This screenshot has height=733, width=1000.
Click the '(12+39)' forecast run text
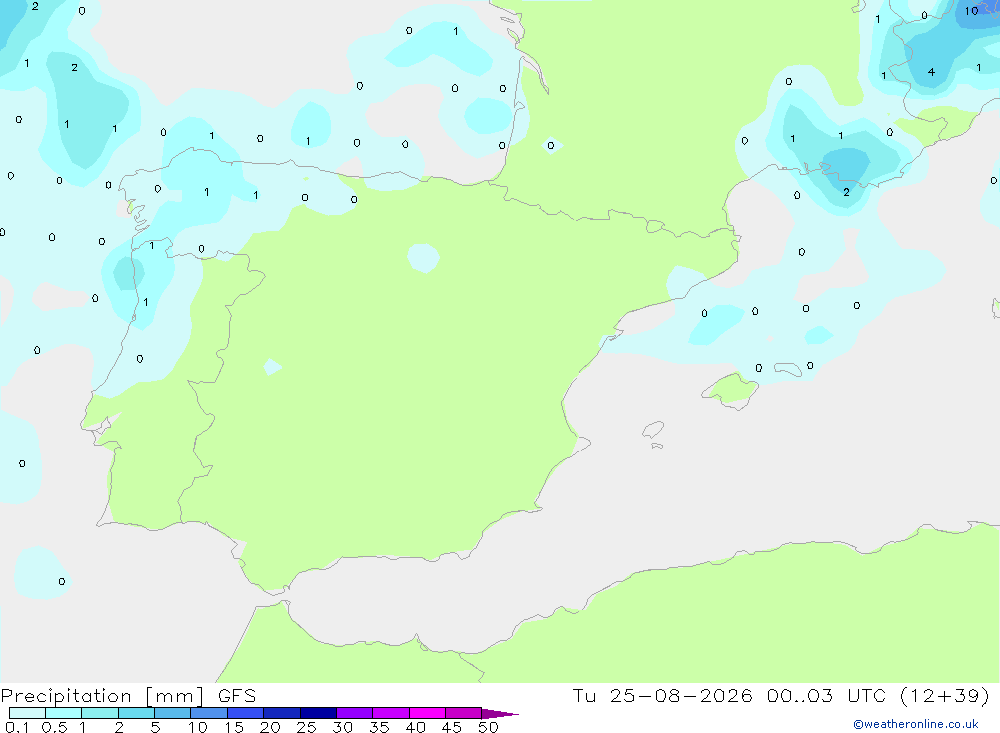(x=945, y=695)
